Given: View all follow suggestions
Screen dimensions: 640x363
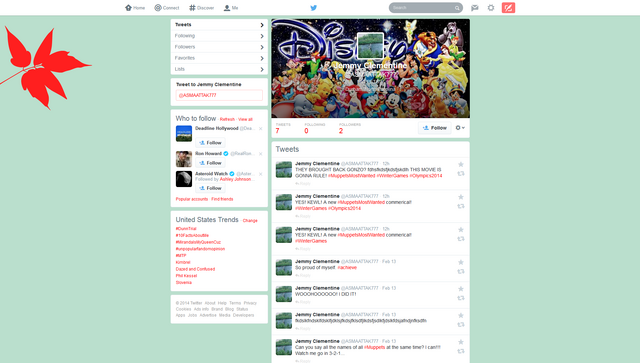Looking at the screenshot, I should pyautogui.click(x=245, y=120).
